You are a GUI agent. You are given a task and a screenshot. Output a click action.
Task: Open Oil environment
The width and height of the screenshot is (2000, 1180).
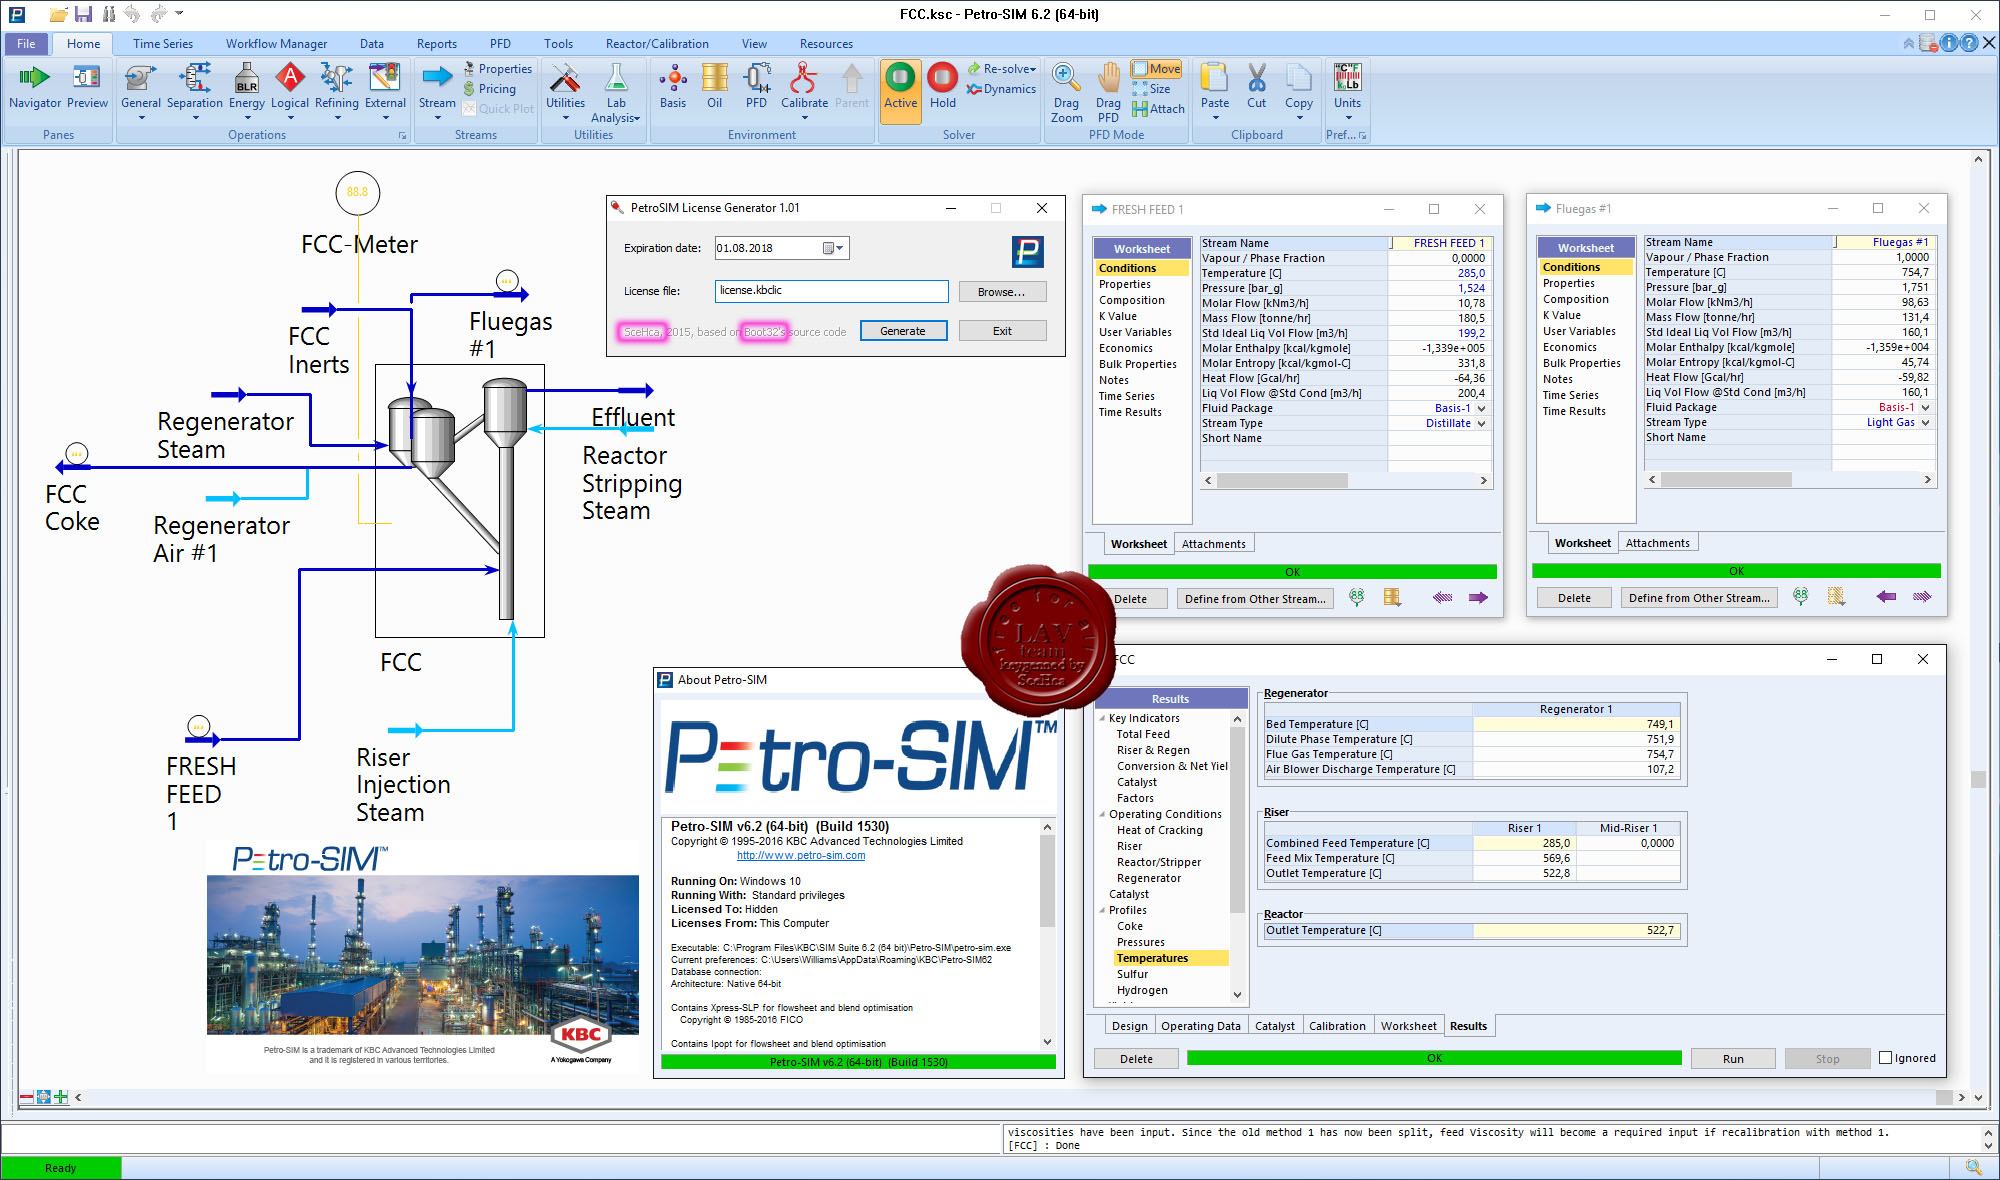point(715,86)
